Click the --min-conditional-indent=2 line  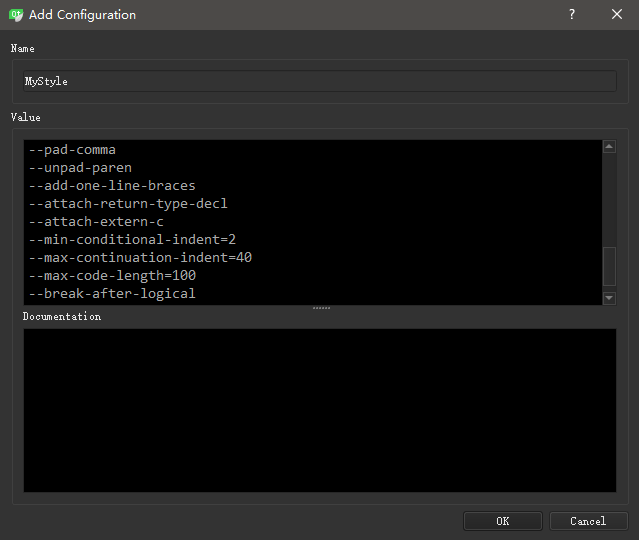click(132, 240)
